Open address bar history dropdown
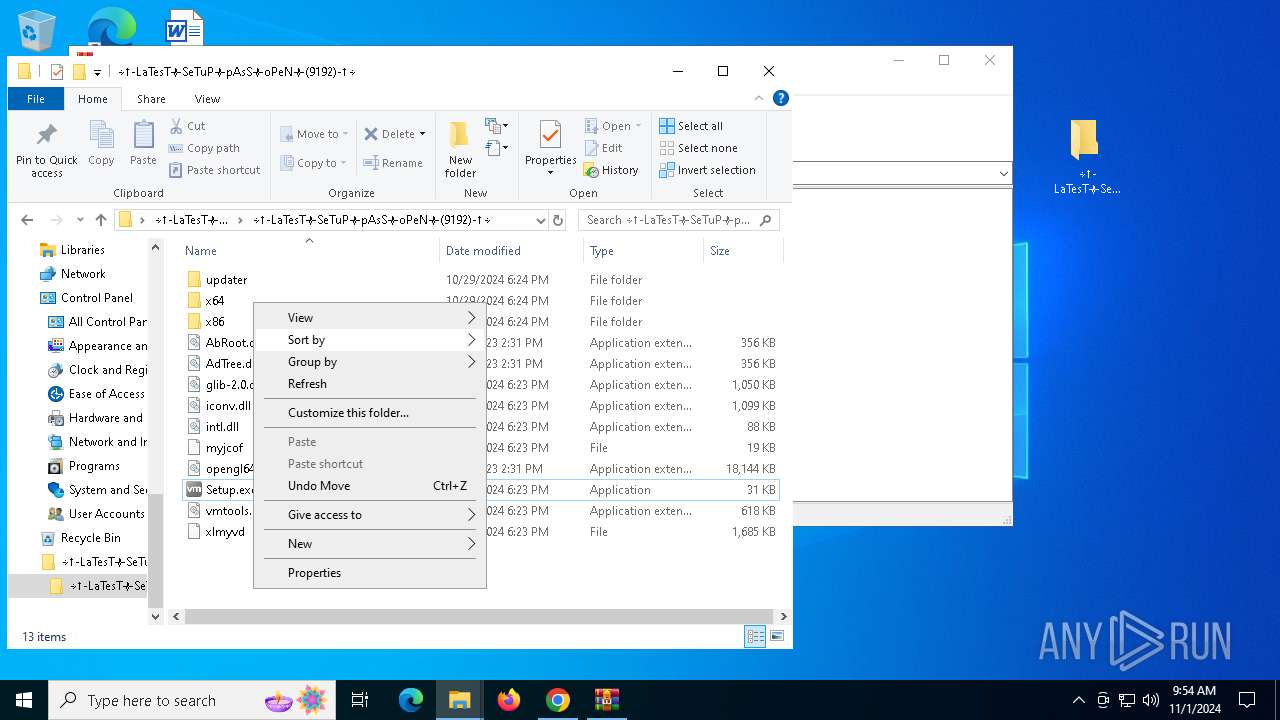The image size is (1280, 720). (541, 220)
